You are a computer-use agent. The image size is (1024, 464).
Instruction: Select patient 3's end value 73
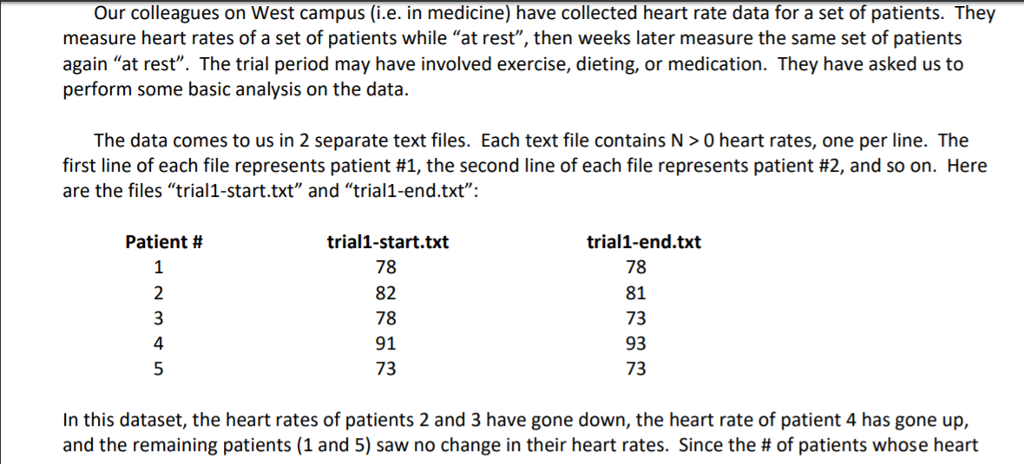636,318
